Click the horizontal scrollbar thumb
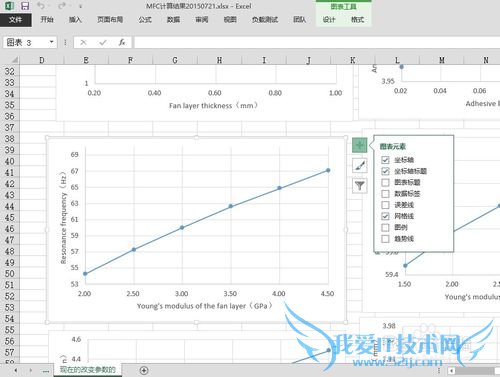500x377 pixels. [x=475, y=371]
